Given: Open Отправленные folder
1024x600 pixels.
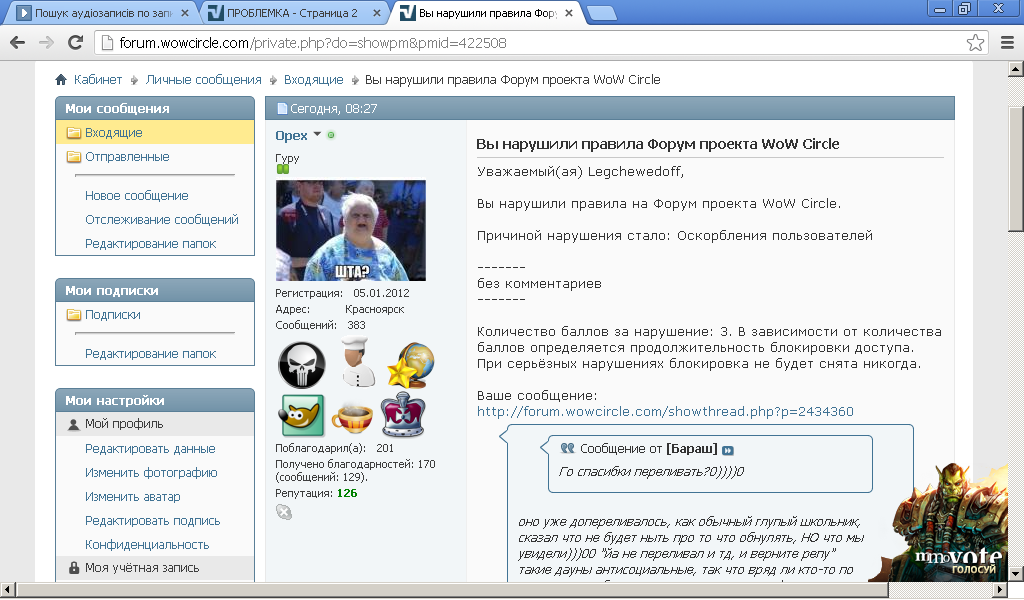Looking at the screenshot, I should (x=127, y=157).
